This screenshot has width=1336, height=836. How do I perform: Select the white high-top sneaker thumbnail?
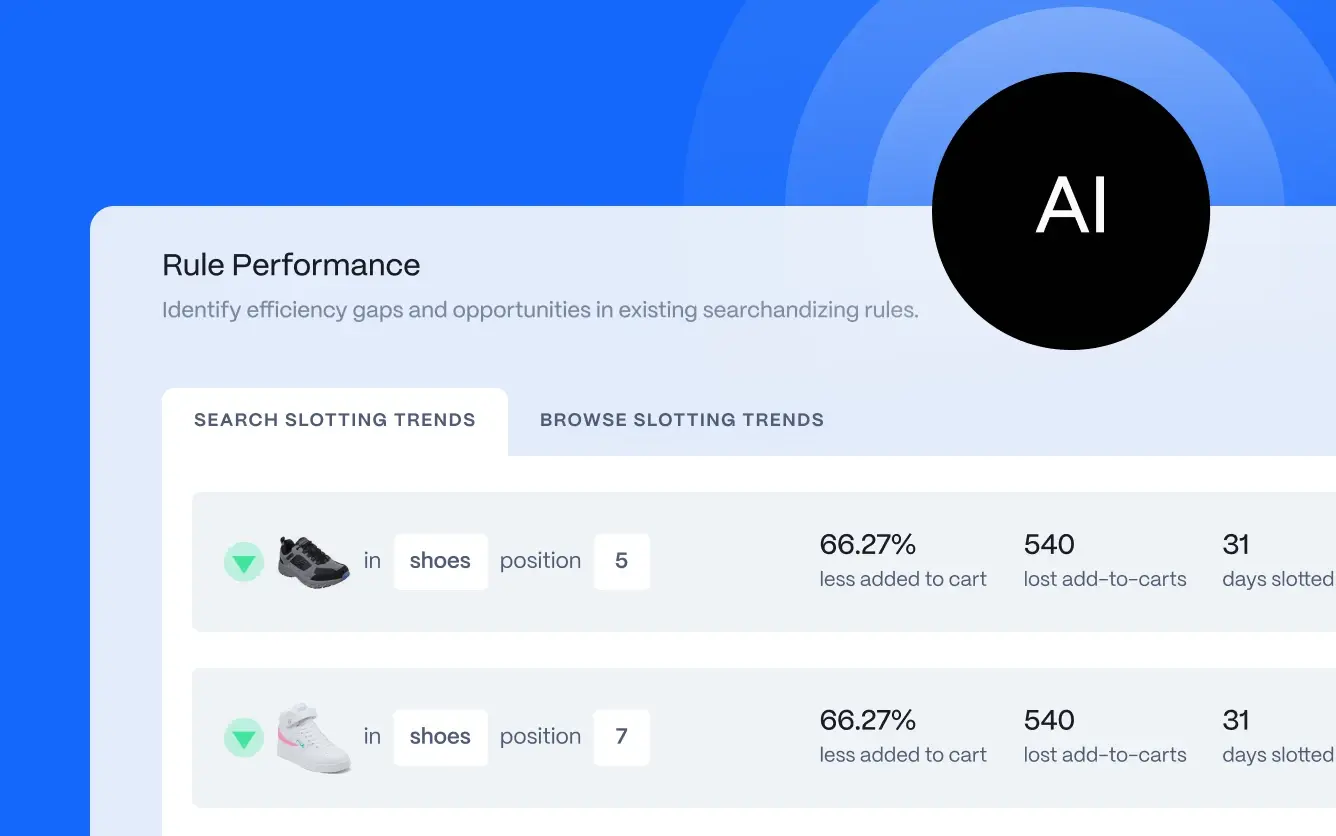click(313, 738)
